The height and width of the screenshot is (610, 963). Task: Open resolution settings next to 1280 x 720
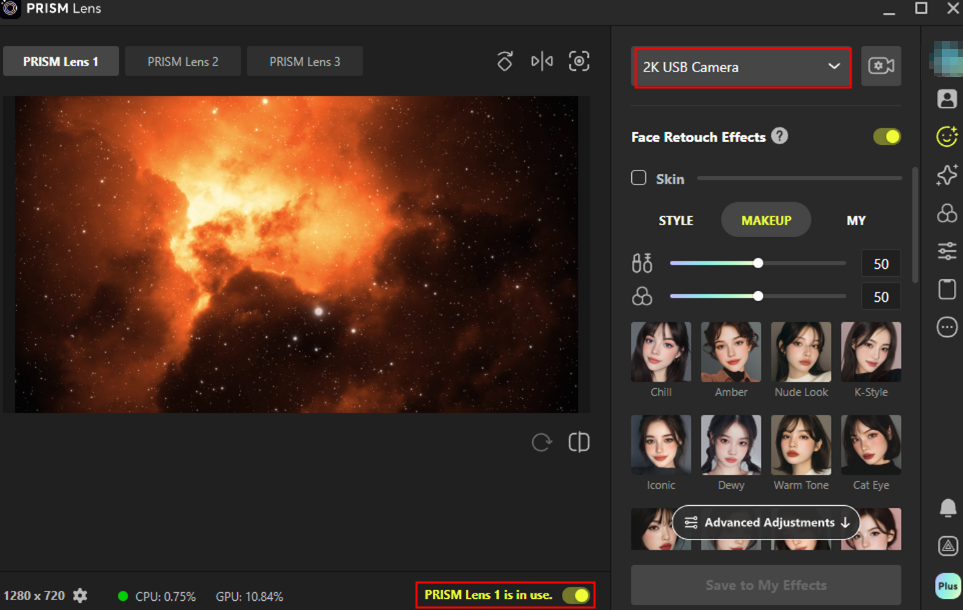tap(80, 596)
